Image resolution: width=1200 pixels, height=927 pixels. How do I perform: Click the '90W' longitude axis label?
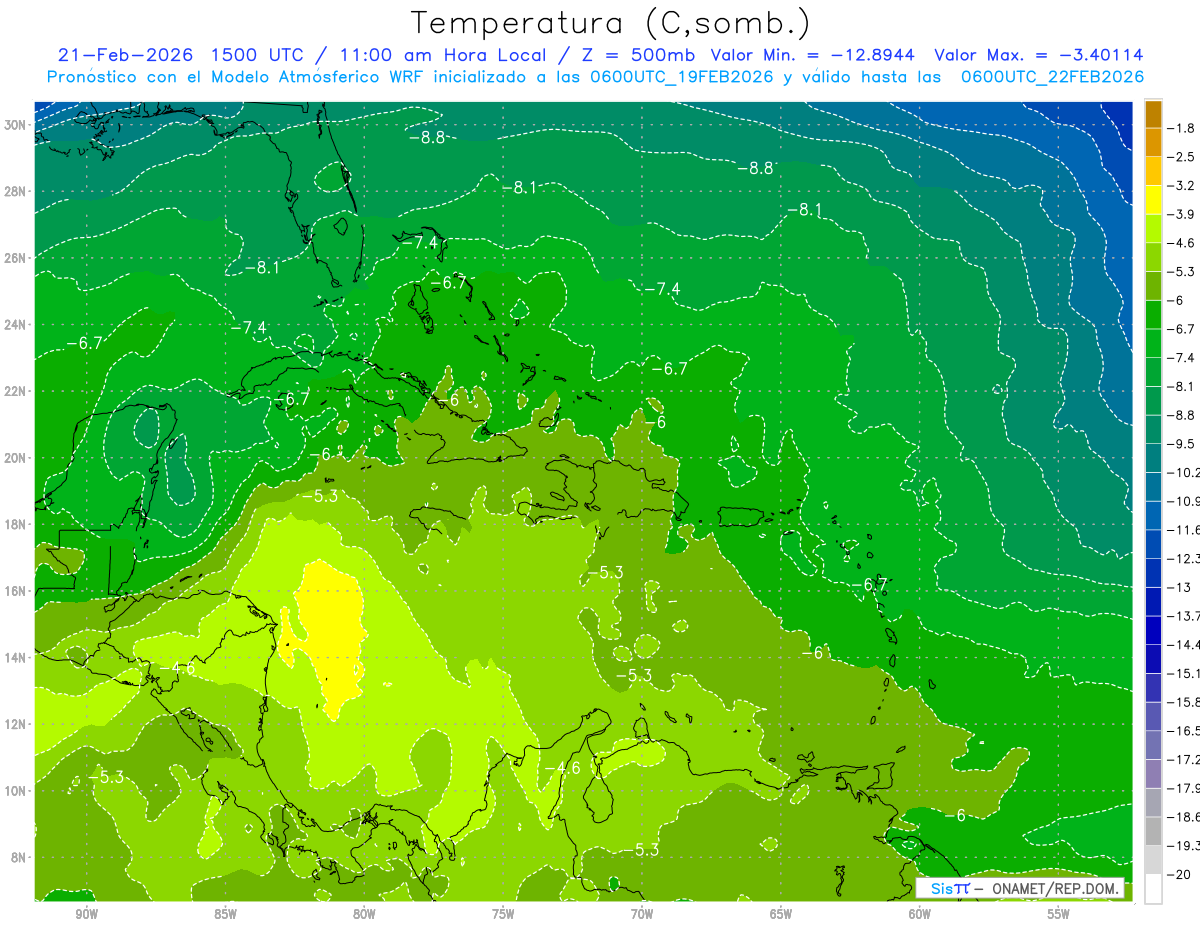tap(86, 914)
